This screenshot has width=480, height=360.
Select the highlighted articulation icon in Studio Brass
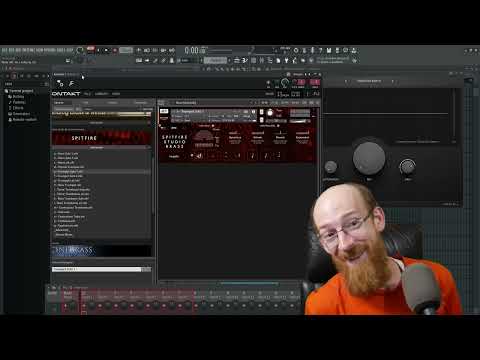pyautogui.click(x=199, y=156)
